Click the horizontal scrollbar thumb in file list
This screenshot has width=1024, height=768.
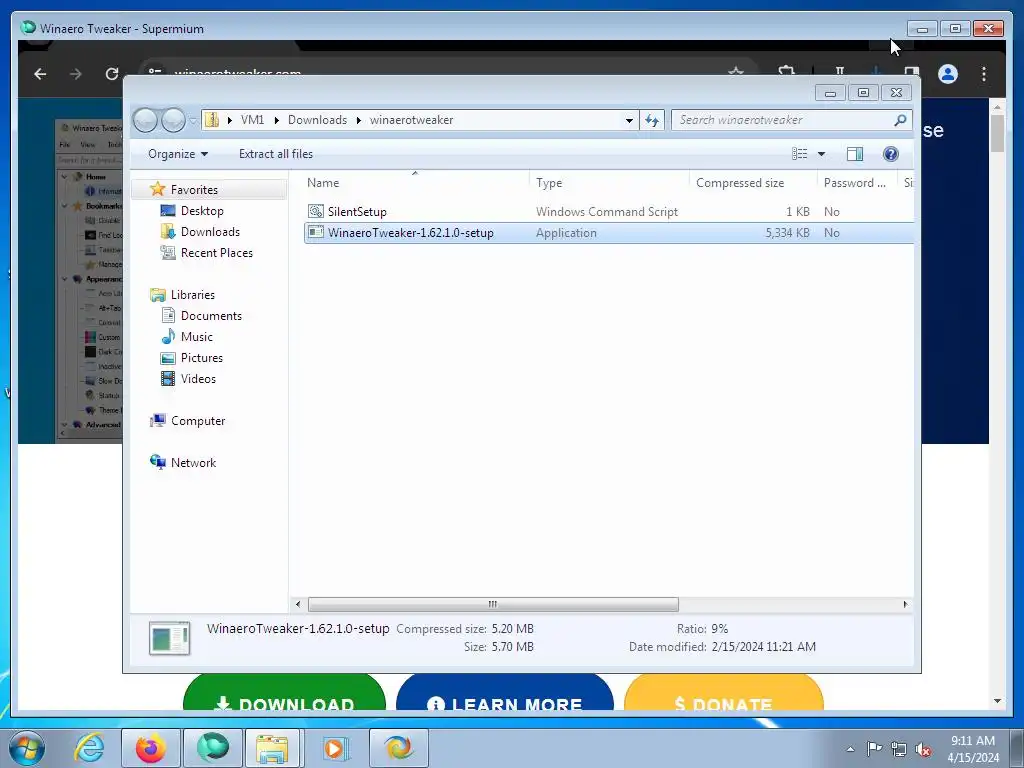coord(493,604)
